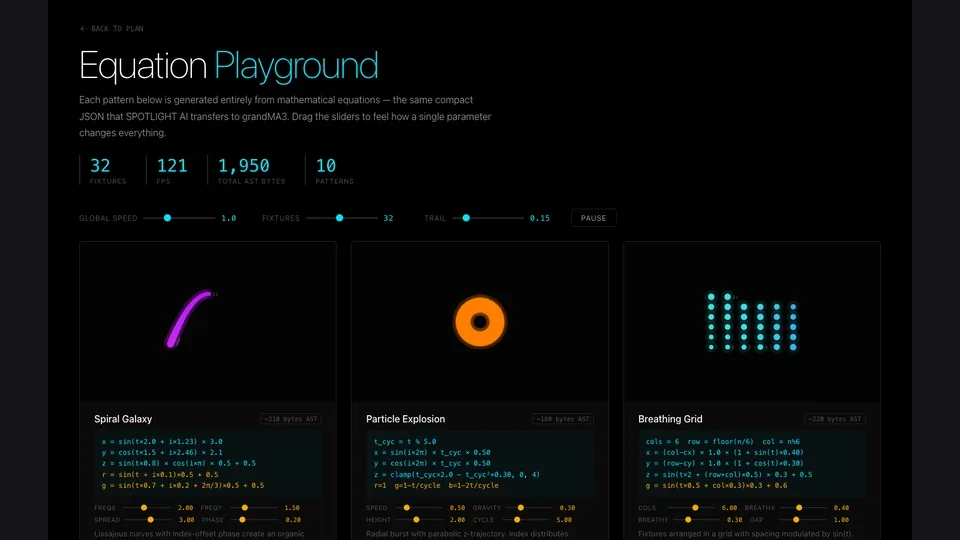Viewport: 960px width, 540px height.
Task: Click the 1,950 Total AST Bytes stat
Action: 251,170
